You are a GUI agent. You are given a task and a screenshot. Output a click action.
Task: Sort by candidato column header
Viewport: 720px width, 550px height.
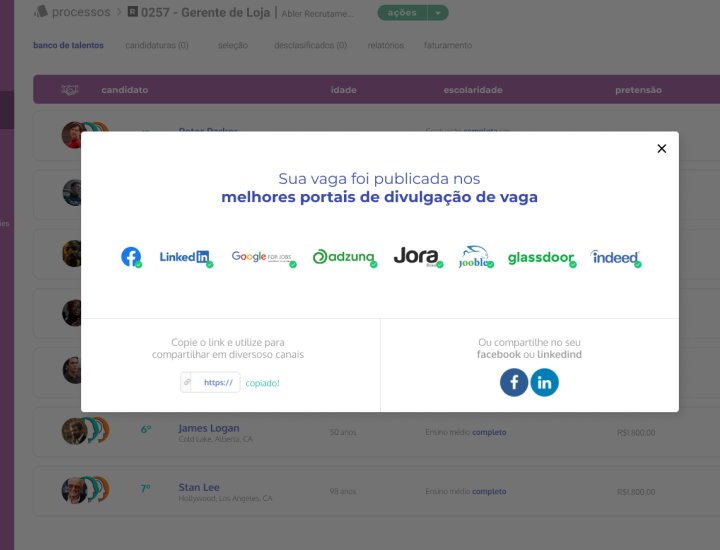point(125,90)
